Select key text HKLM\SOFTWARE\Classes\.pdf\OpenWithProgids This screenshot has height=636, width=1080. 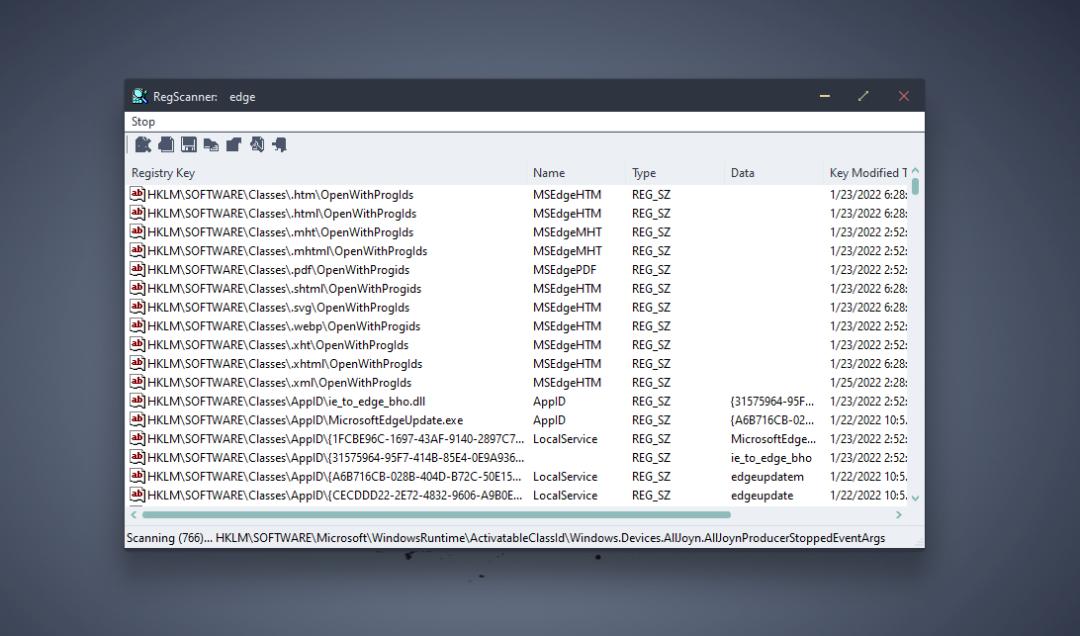[x=278, y=270]
